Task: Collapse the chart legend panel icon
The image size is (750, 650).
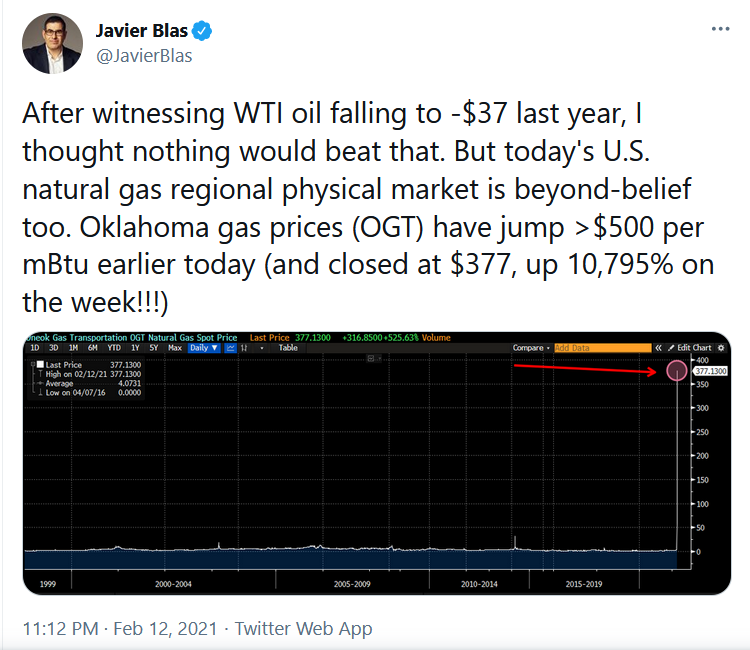Action: (372, 358)
